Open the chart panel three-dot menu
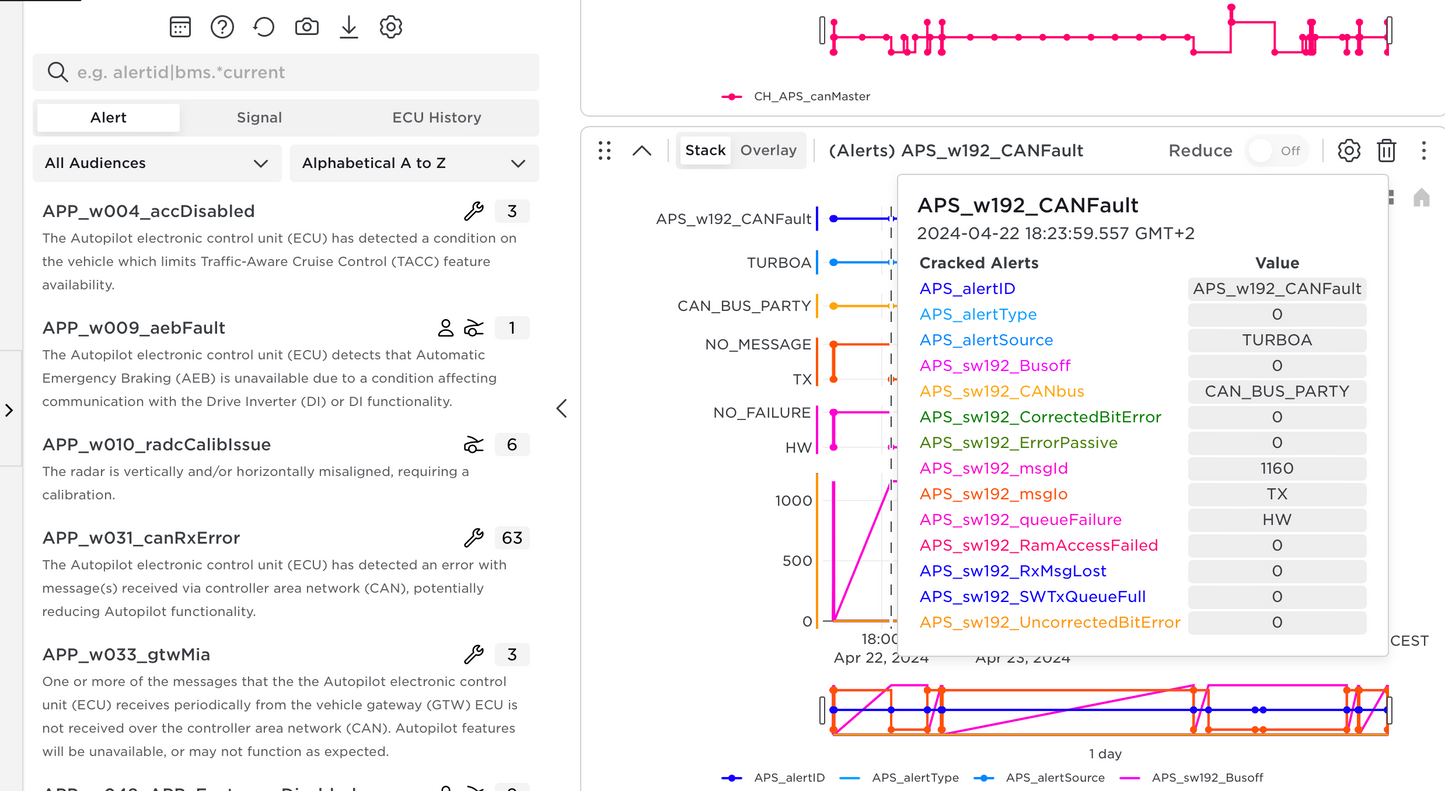Screen dimensions: 1445x791 pos(1424,151)
